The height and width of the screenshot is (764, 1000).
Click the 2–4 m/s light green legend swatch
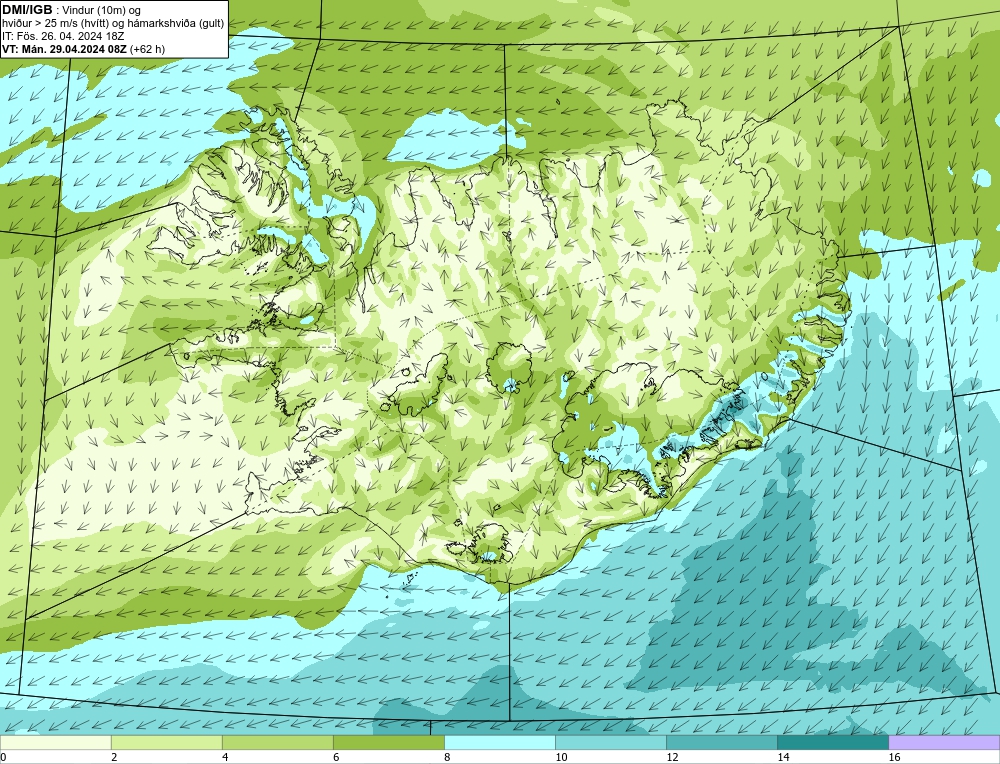click(166, 742)
